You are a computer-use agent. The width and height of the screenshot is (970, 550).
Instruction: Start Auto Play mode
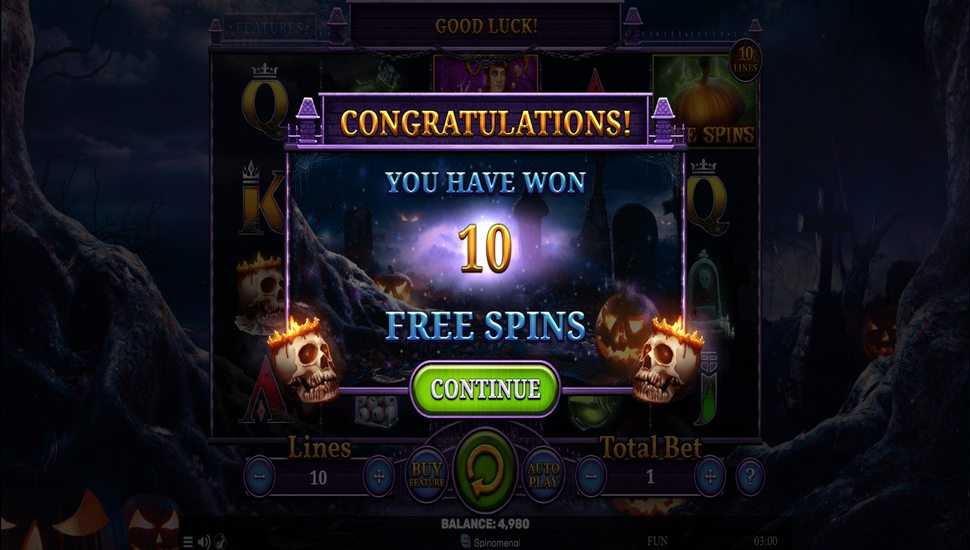pyautogui.click(x=543, y=475)
